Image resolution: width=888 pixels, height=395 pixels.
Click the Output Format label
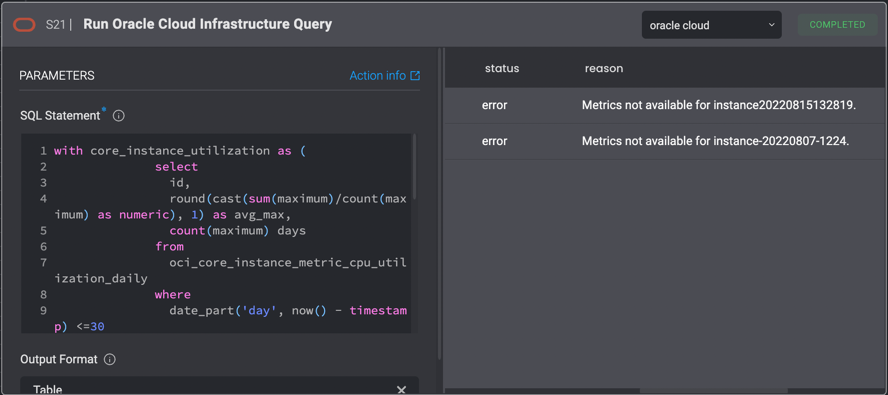(59, 359)
